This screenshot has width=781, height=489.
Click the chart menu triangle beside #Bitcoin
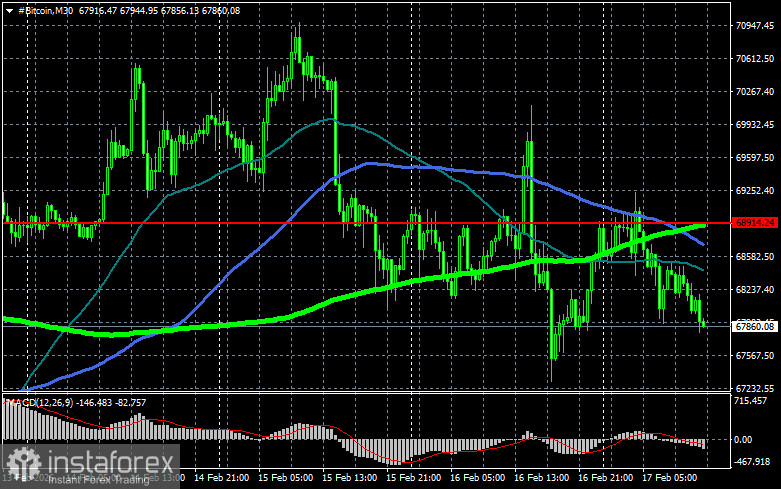tap(9, 10)
